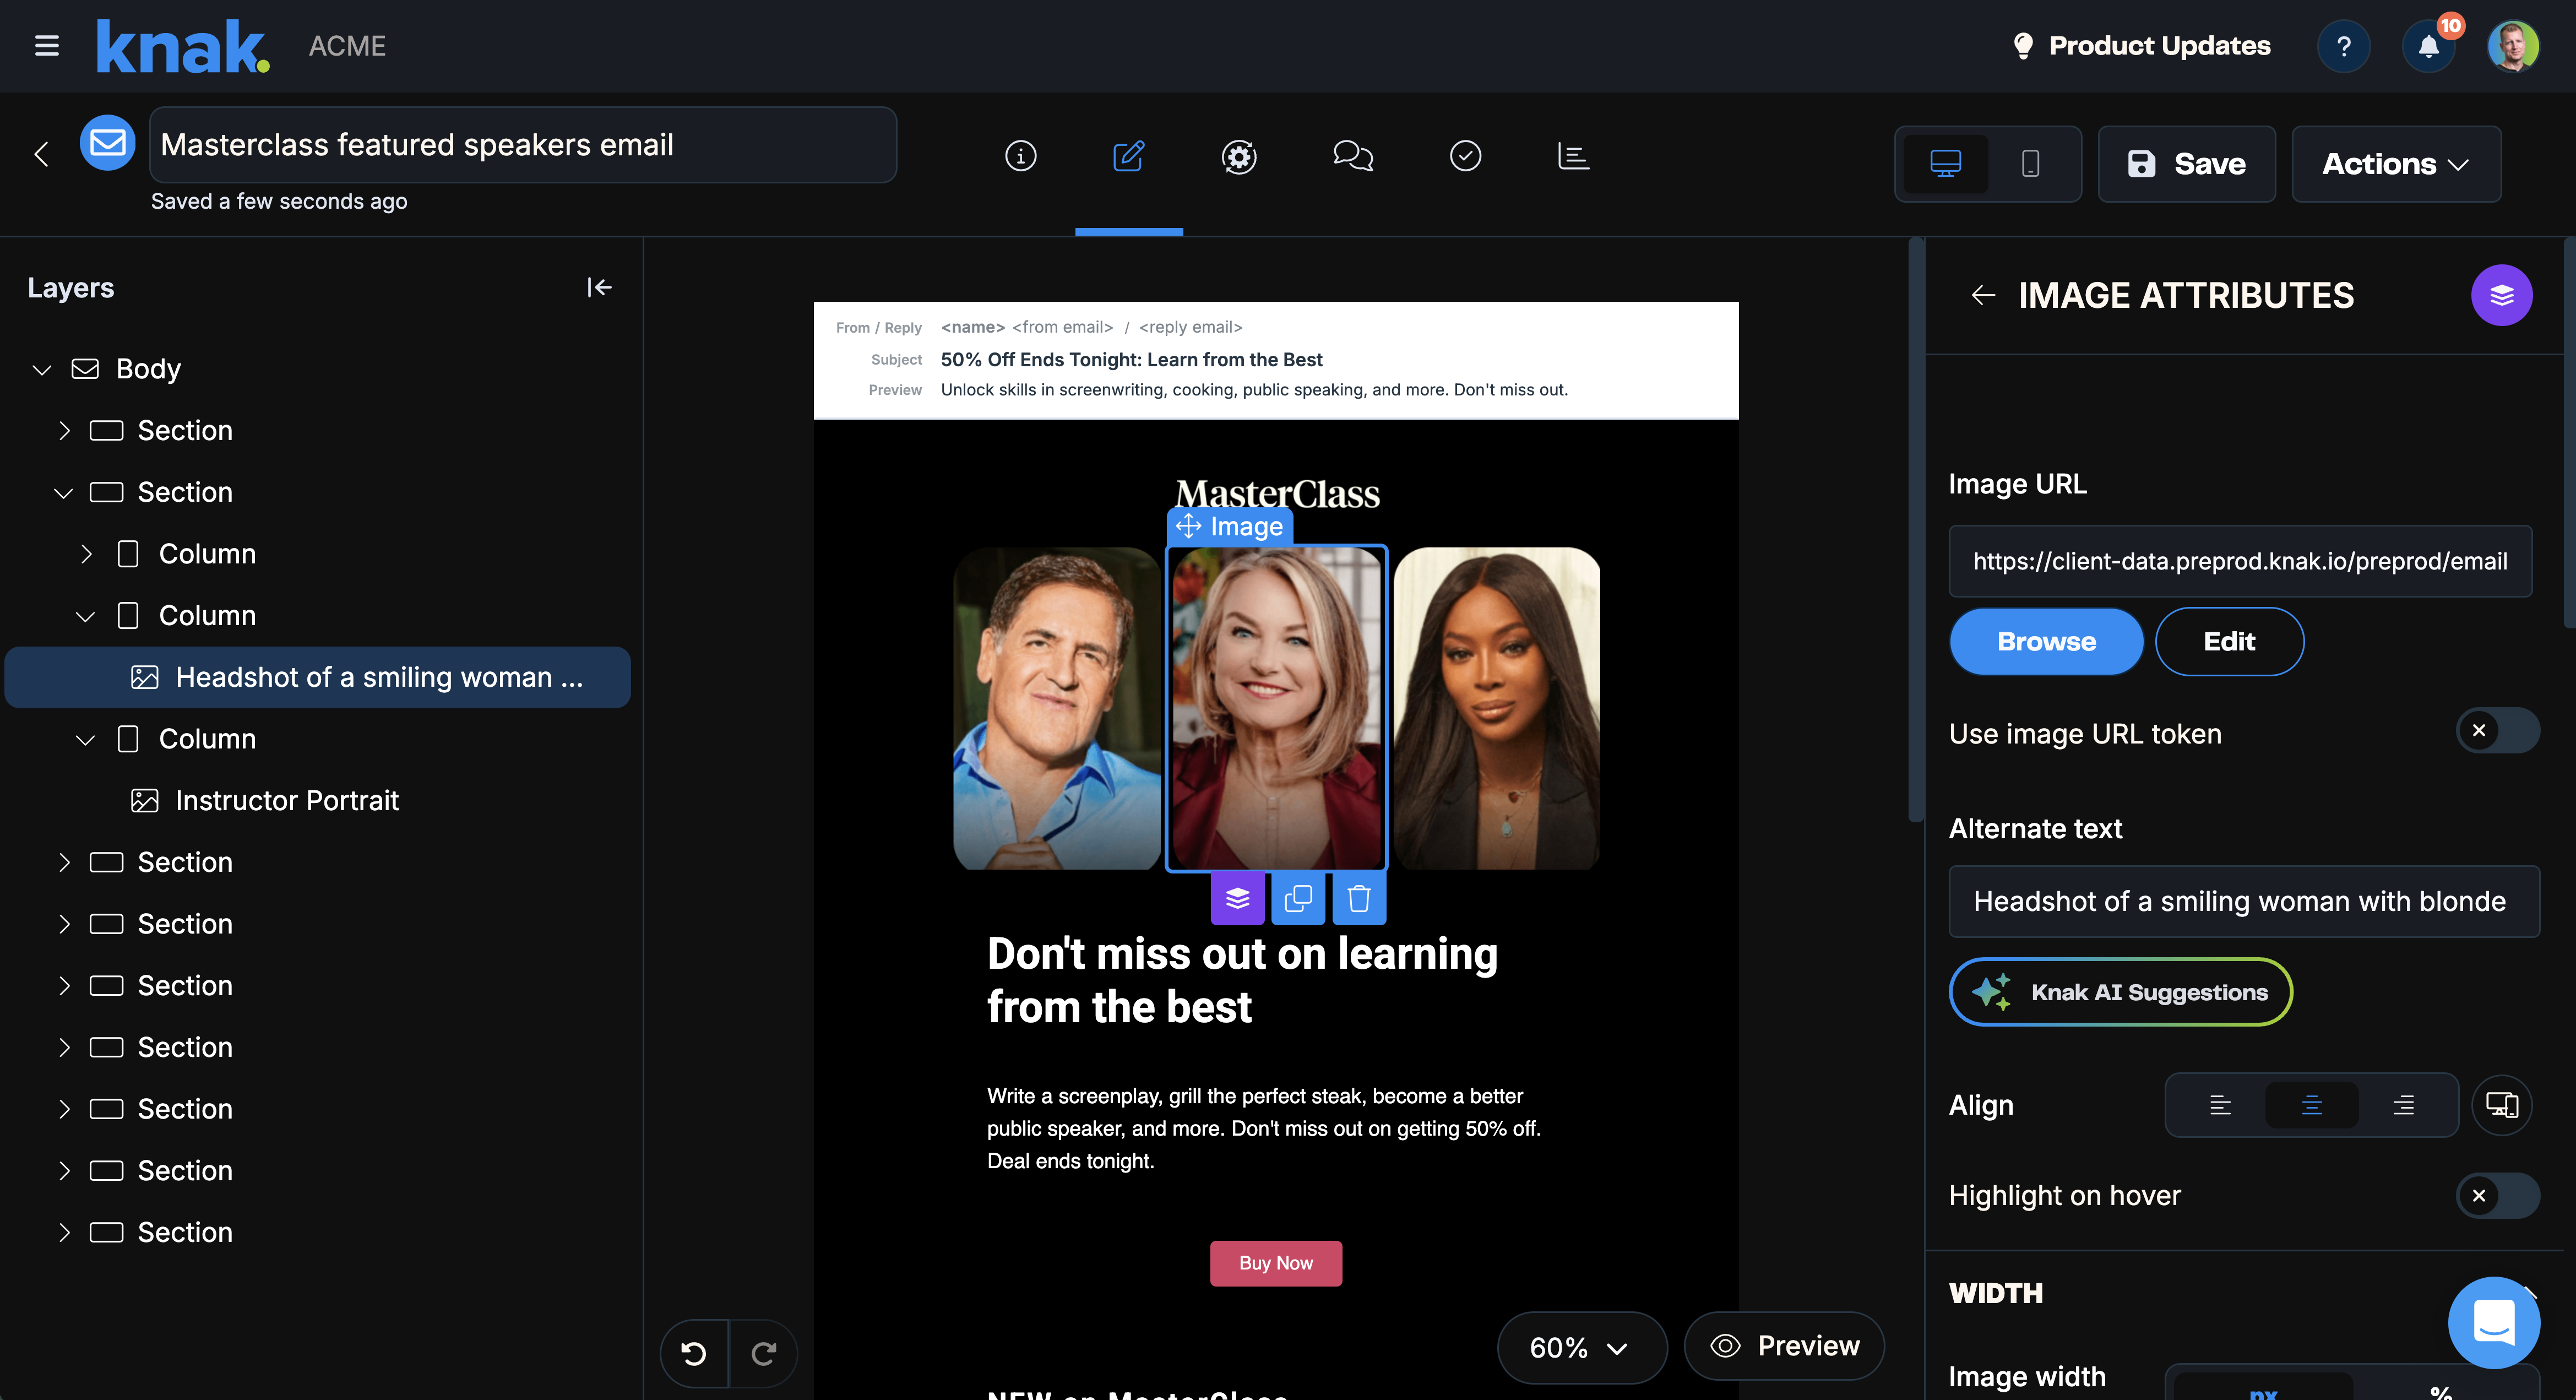Viewport: 2576px width, 1400px height.
Task: Open the info tab
Action: pyautogui.click(x=1020, y=156)
